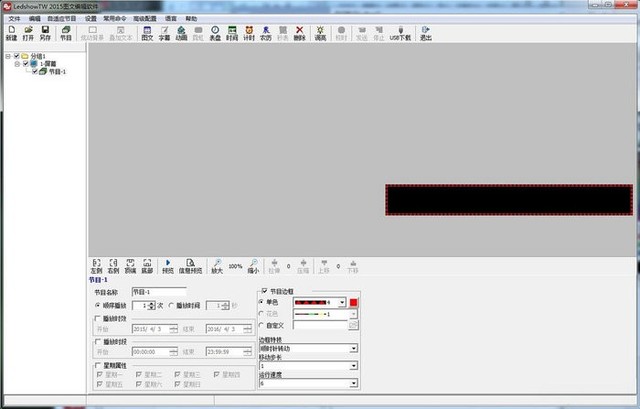Enable the 播放时段 checkbox

coord(98,341)
